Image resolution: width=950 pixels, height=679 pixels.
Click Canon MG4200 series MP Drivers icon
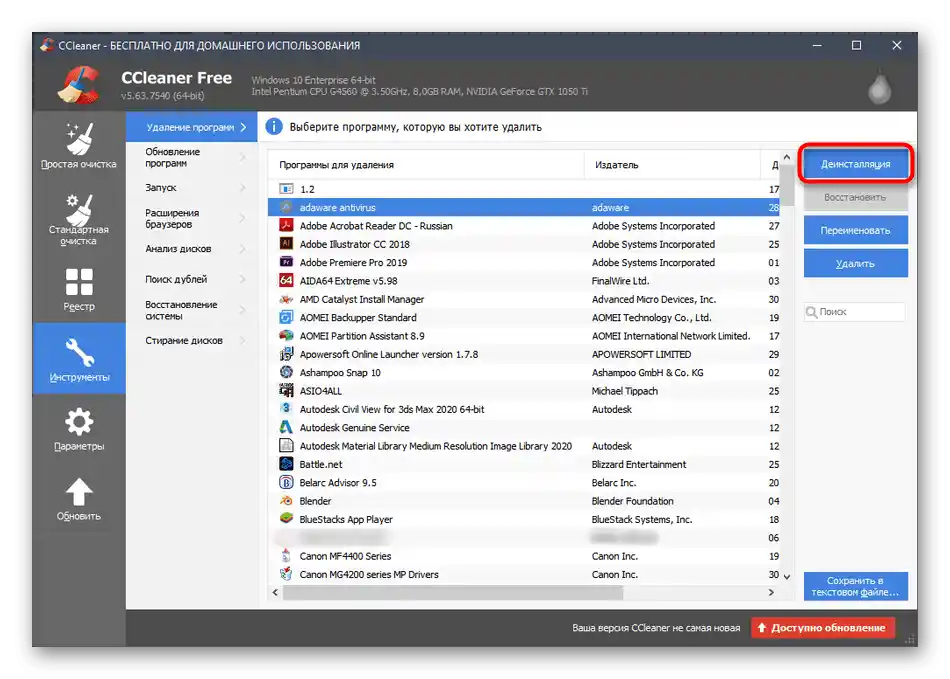[286, 574]
